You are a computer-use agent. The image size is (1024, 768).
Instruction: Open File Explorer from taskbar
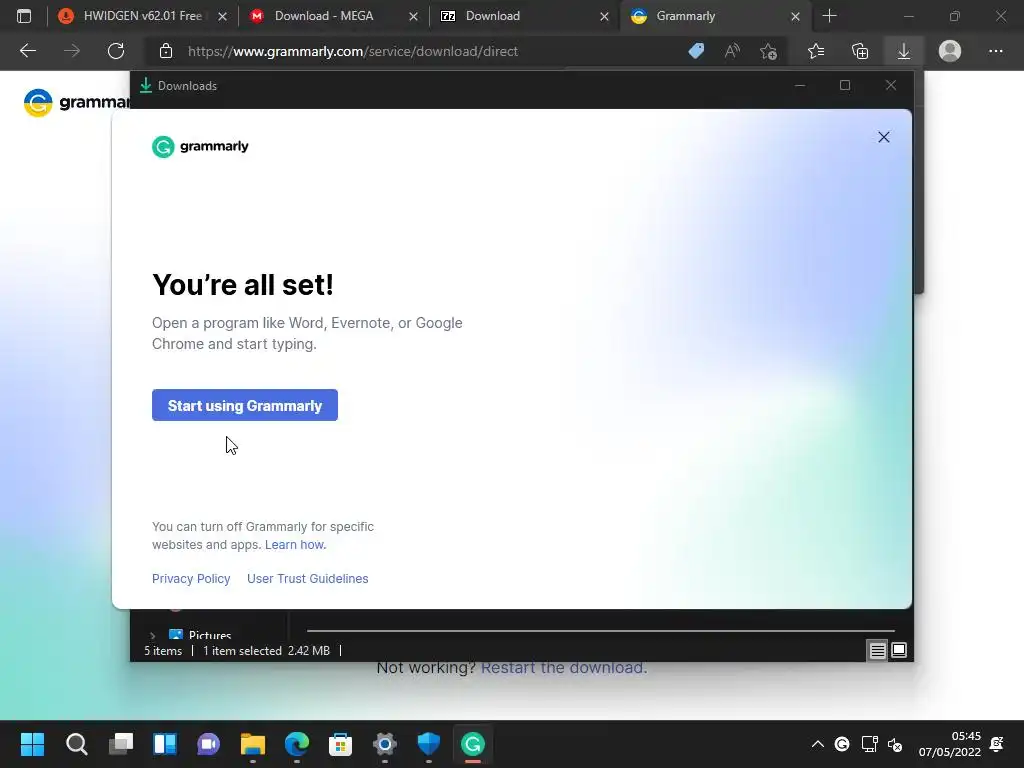click(253, 744)
